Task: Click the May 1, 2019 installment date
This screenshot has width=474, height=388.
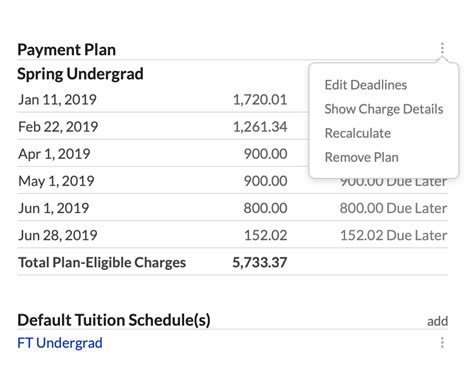Action: [56, 181]
